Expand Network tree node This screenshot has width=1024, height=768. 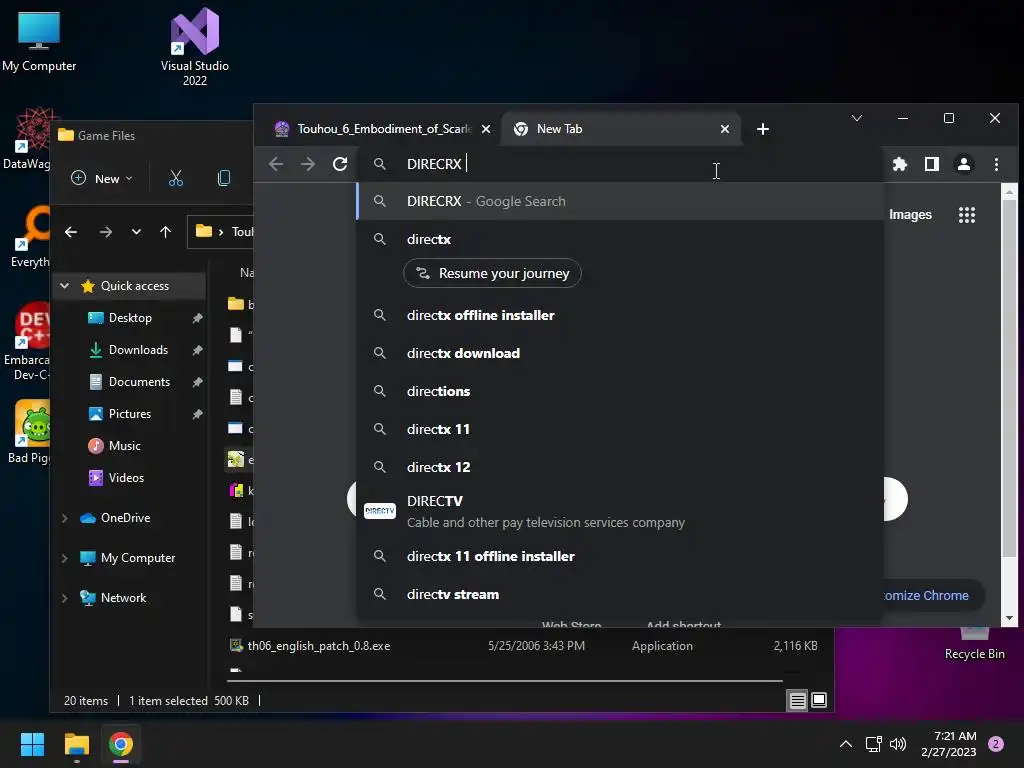point(65,598)
